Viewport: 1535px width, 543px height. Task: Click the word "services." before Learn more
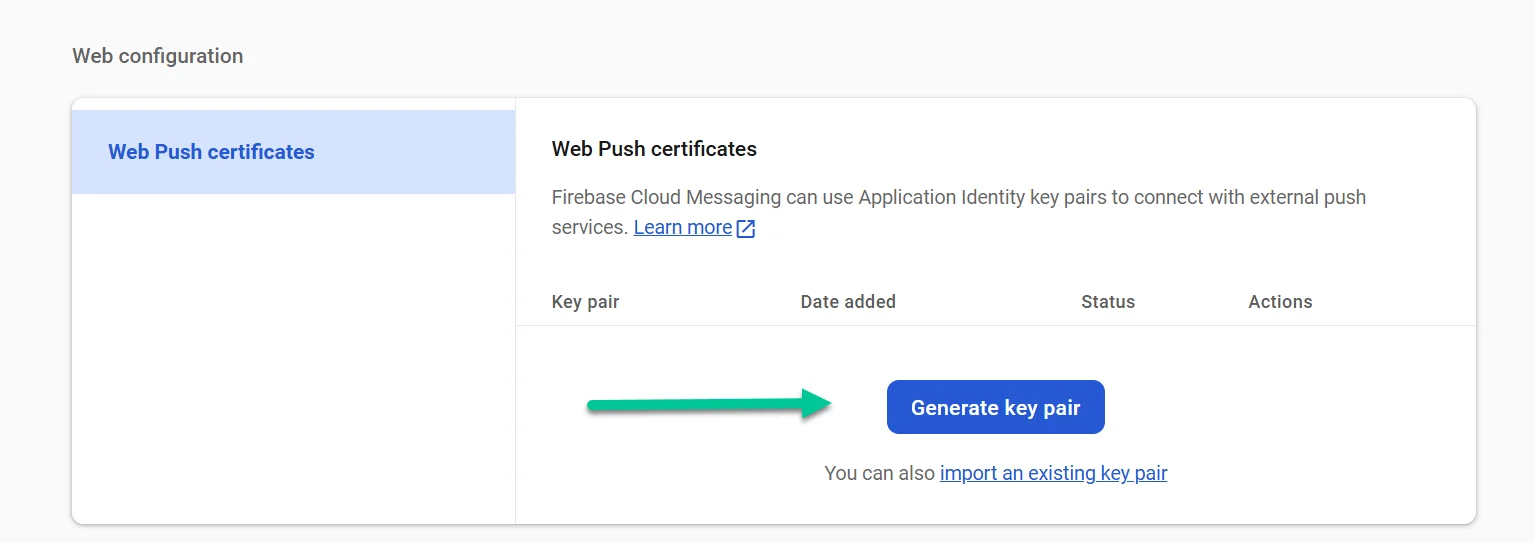tap(589, 227)
